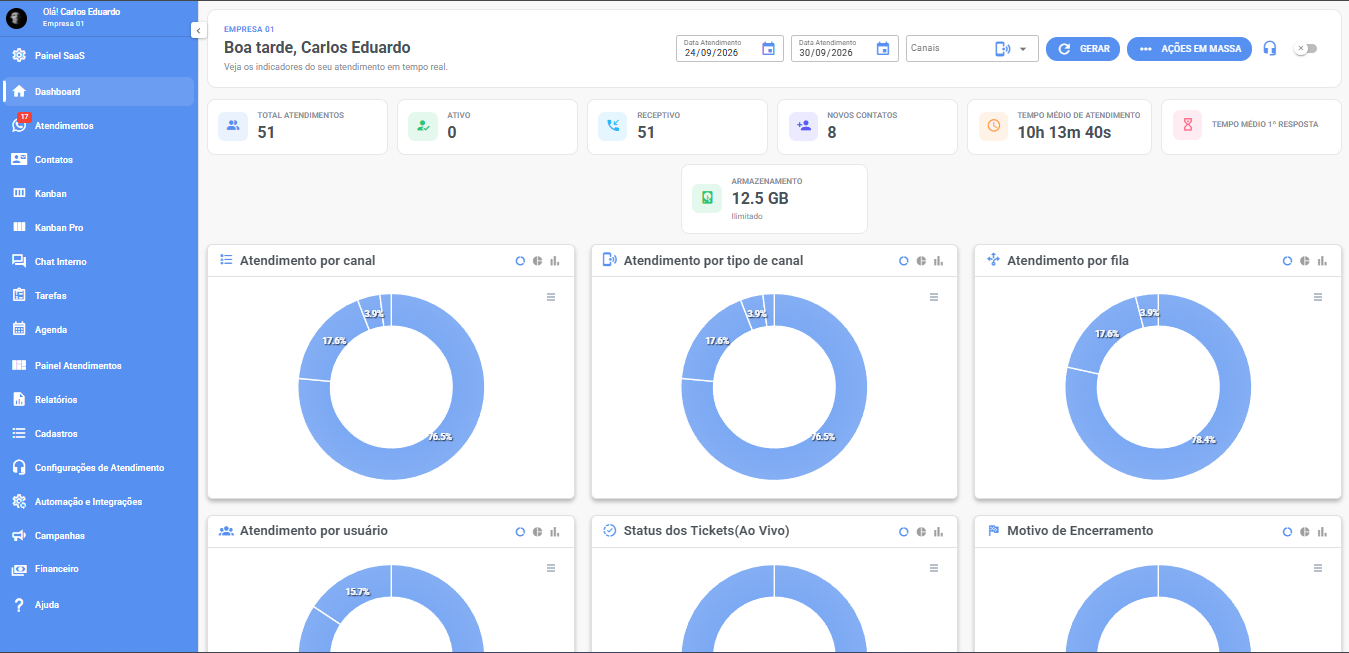The image size is (1349, 653).
Task: Click the Automação e Integrações gears icon
Action: pos(19,501)
